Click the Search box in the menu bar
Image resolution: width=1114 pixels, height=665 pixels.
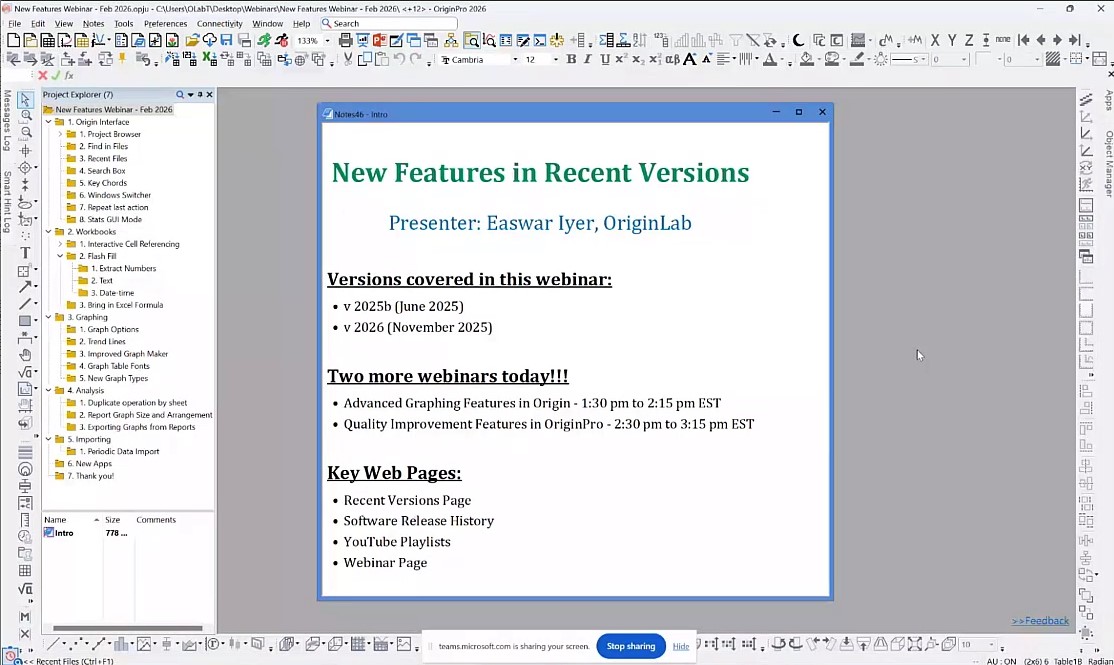coord(388,23)
